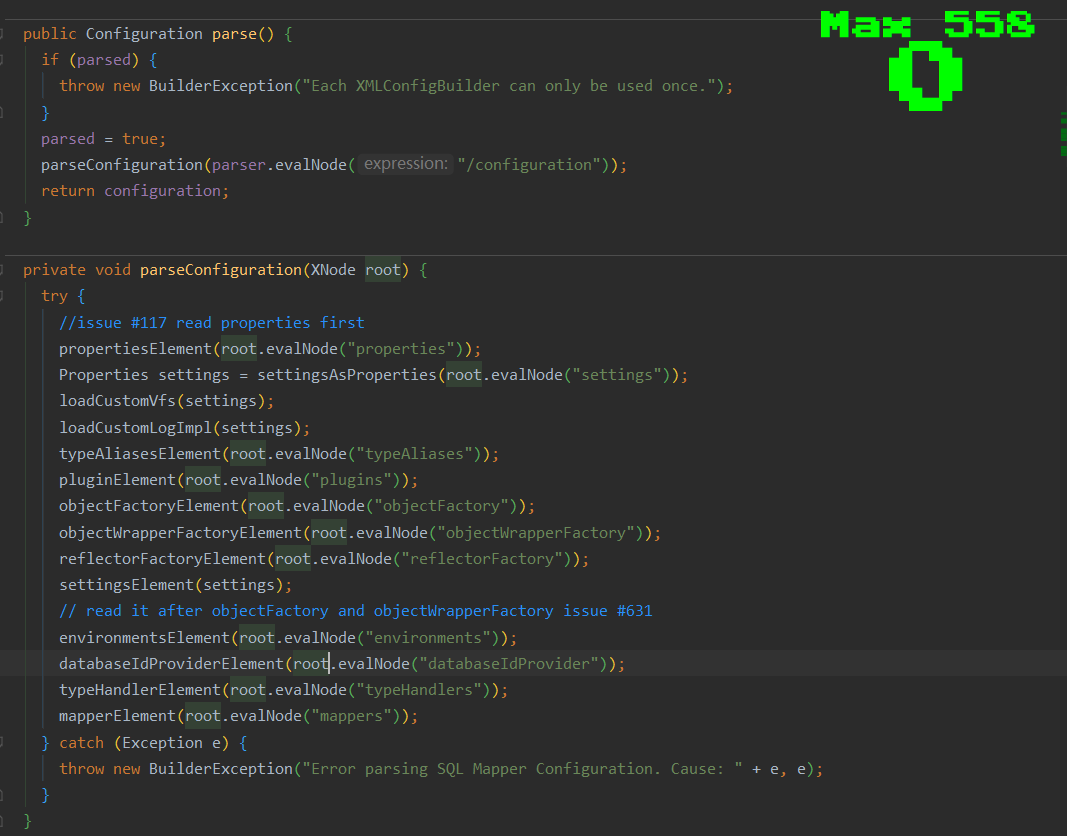The width and height of the screenshot is (1067, 836).
Task: Click the "environments" string literal
Action: [x=428, y=638]
